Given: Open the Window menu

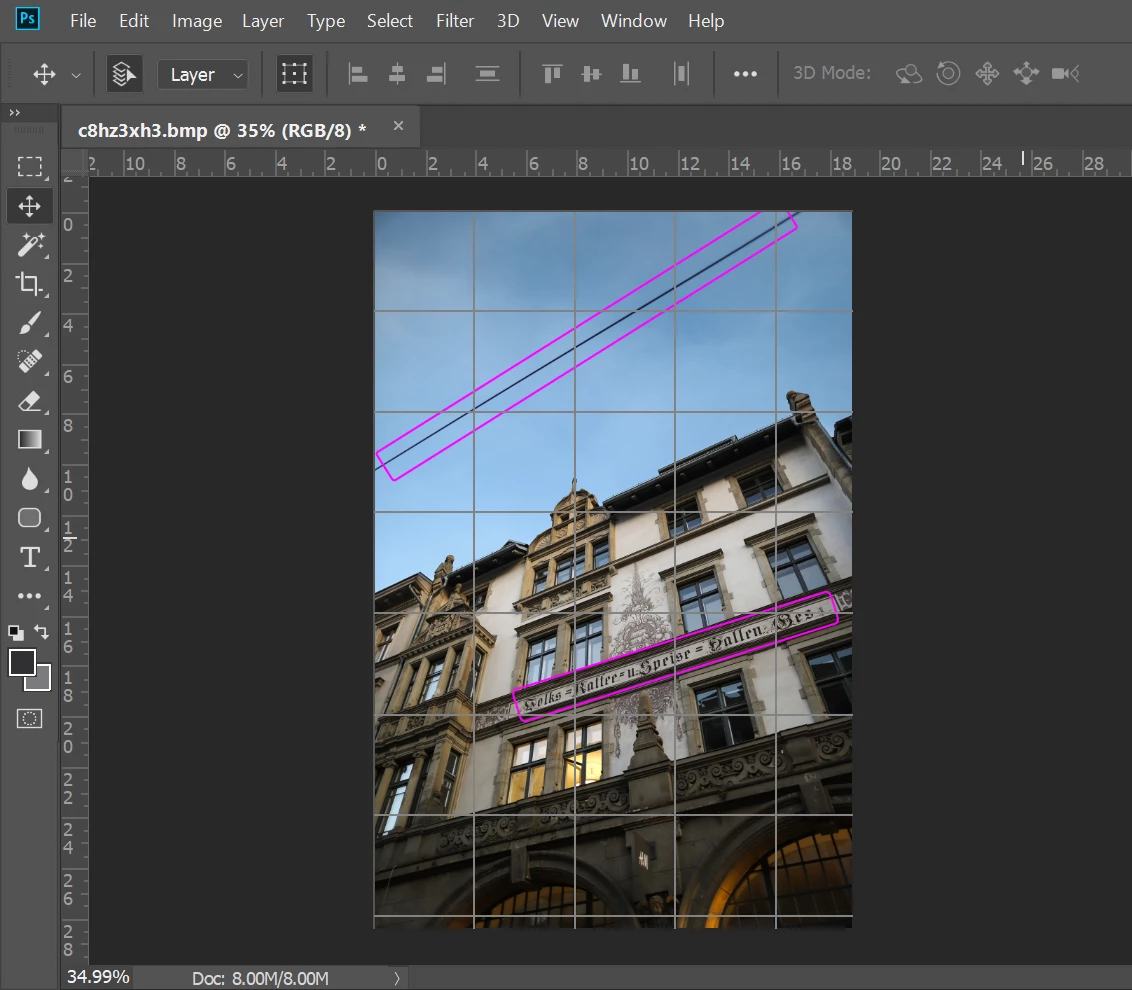Looking at the screenshot, I should pyautogui.click(x=634, y=21).
